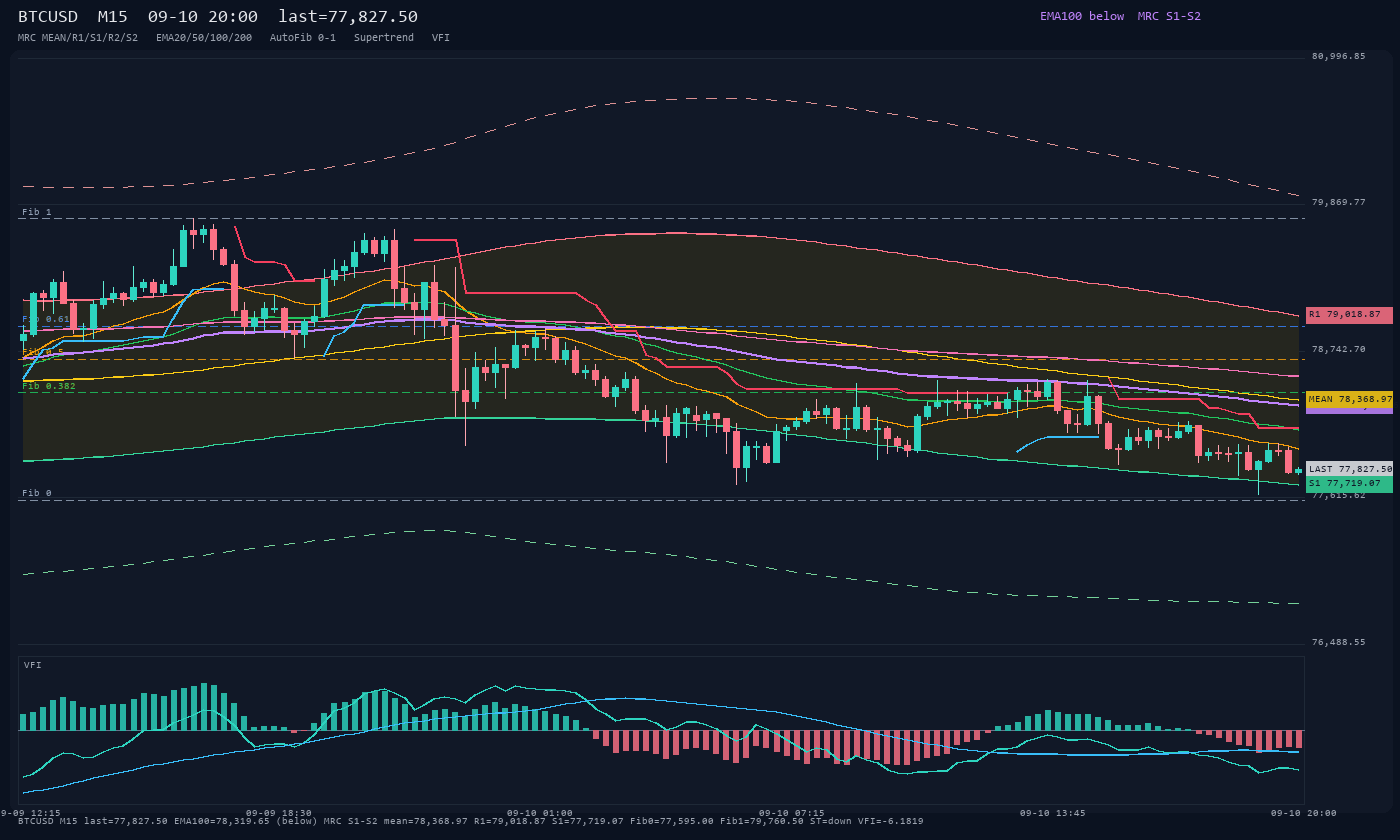This screenshot has height=840, width=1400.
Task: Click the 09-10 13:45 time axis label
Action: point(1052,814)
